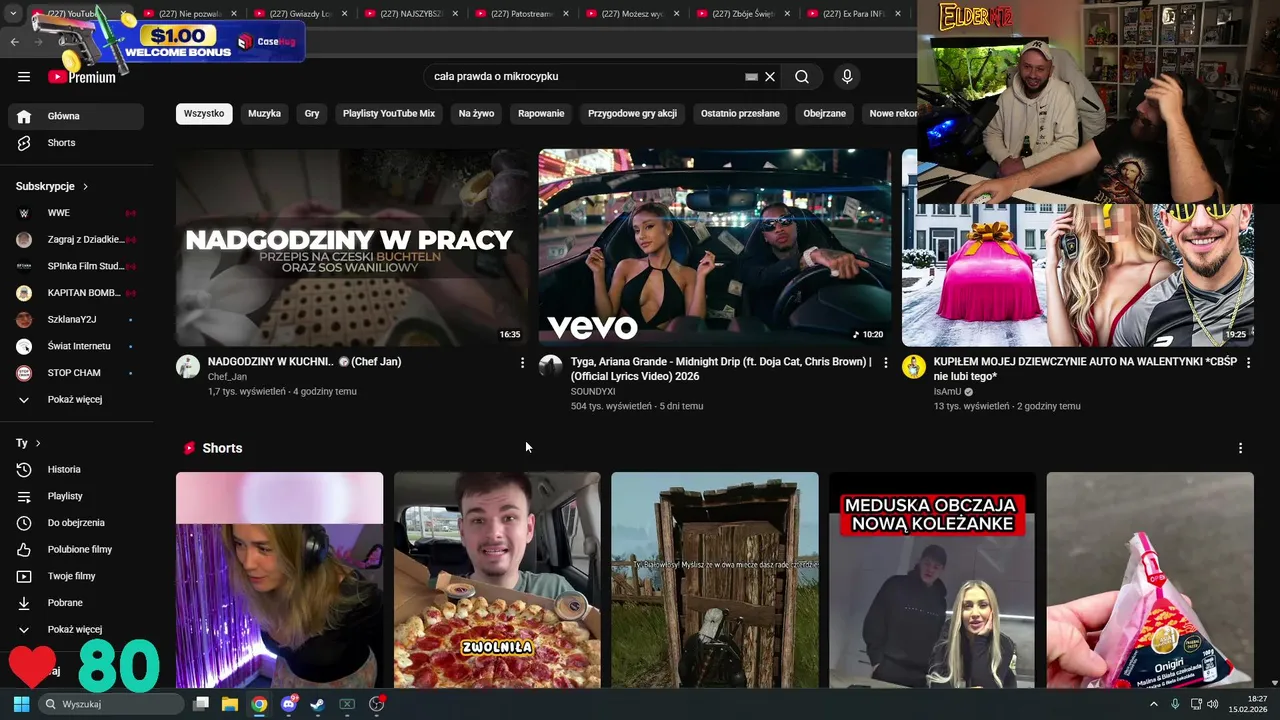Select the Rapowanie chip
The height and width of the screenshot is (720, 1280).
(541, 113)
